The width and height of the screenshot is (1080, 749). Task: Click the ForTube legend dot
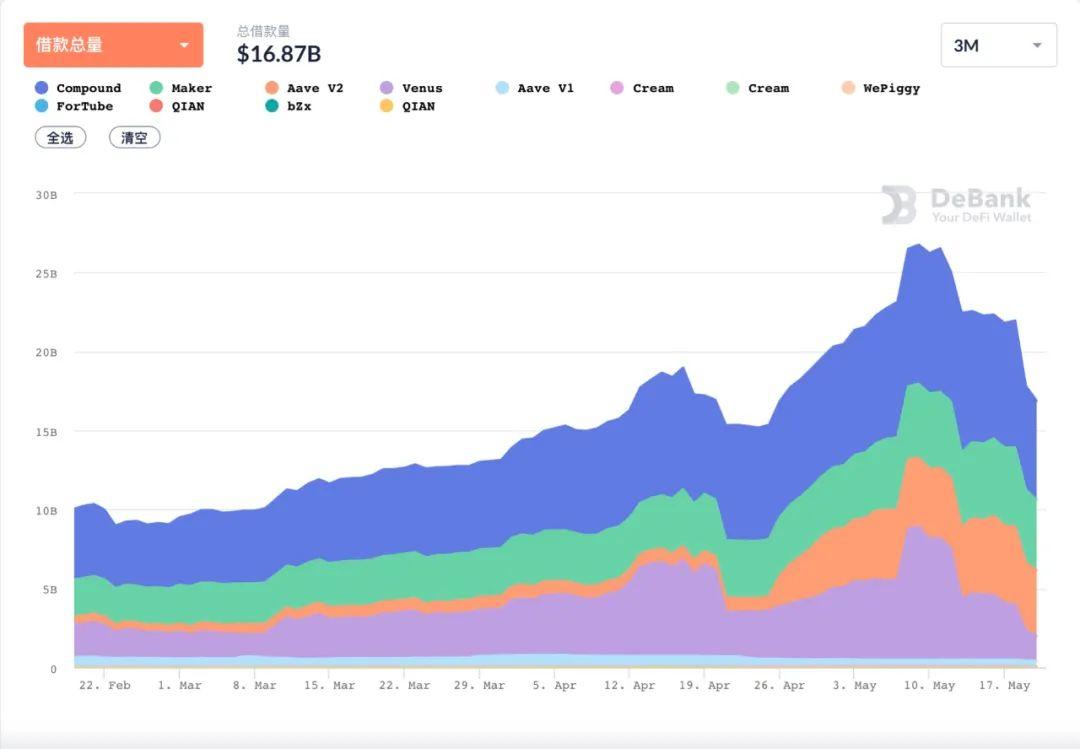coord(42,106)
